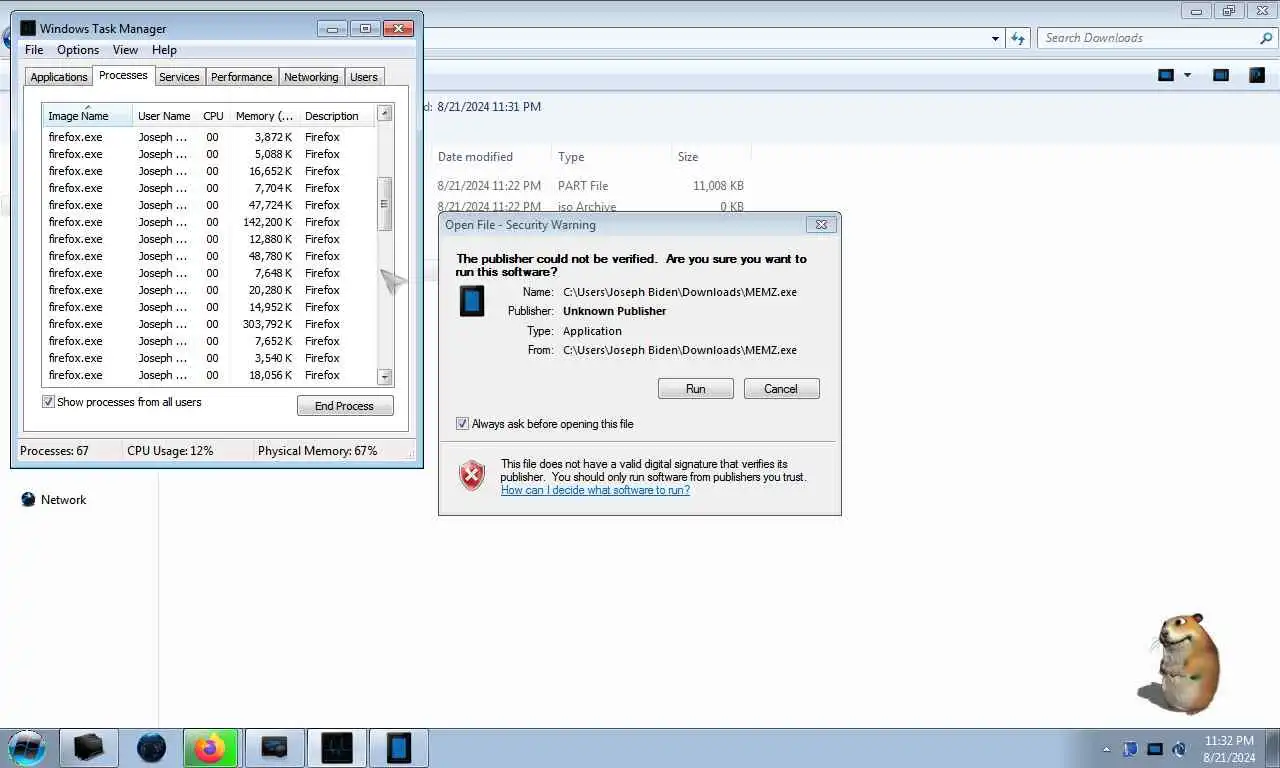The height and width of the screenshot is (768, 1280).
Task: Select the PART File row of 11,008 KB
Action: point(590,186)
